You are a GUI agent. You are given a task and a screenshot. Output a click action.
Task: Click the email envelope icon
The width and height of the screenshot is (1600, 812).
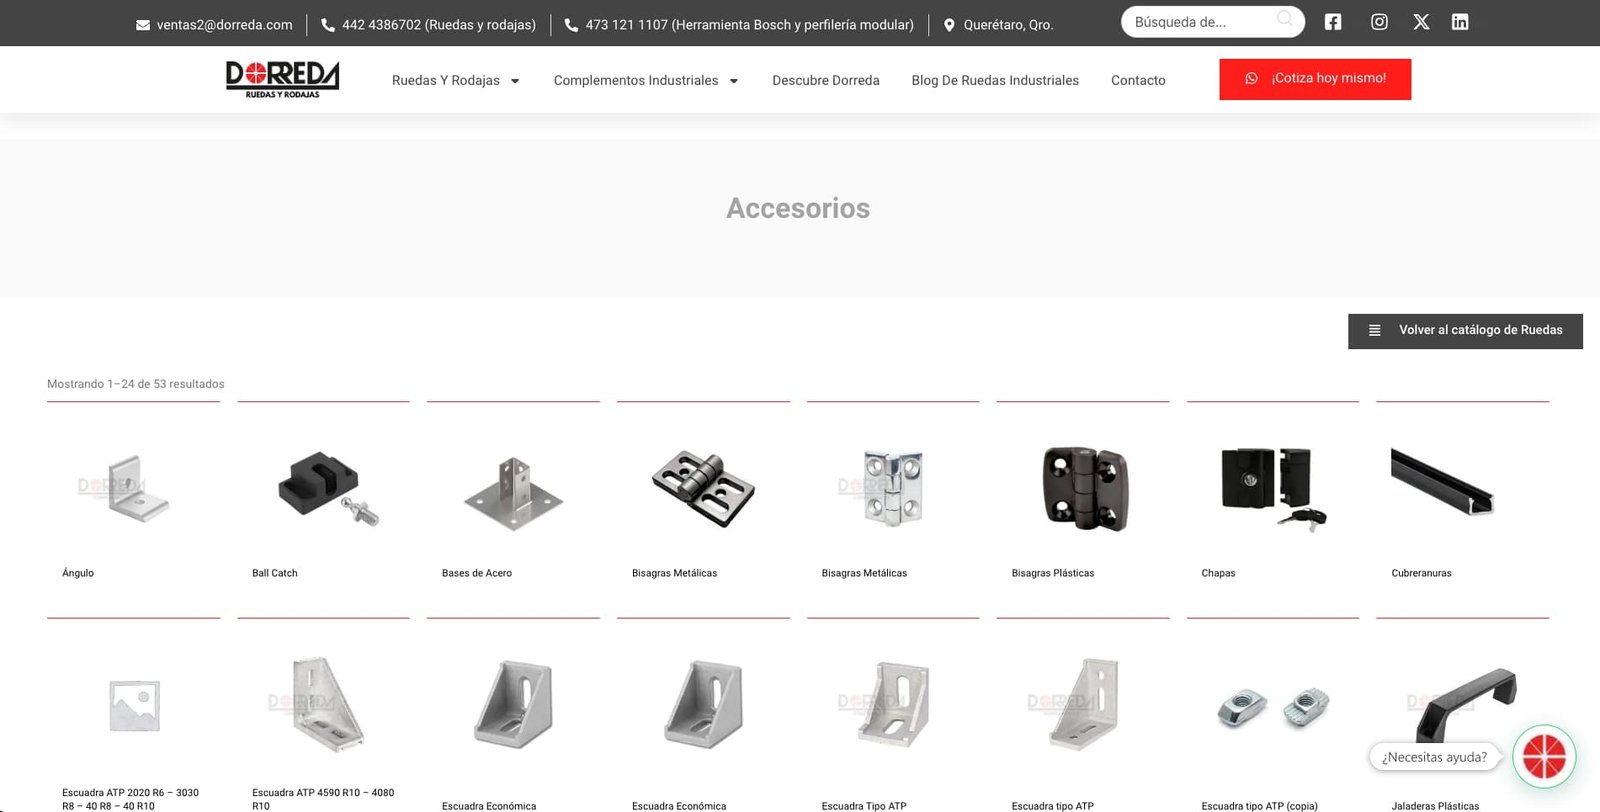pyautogui.click(x=143, y=25)
